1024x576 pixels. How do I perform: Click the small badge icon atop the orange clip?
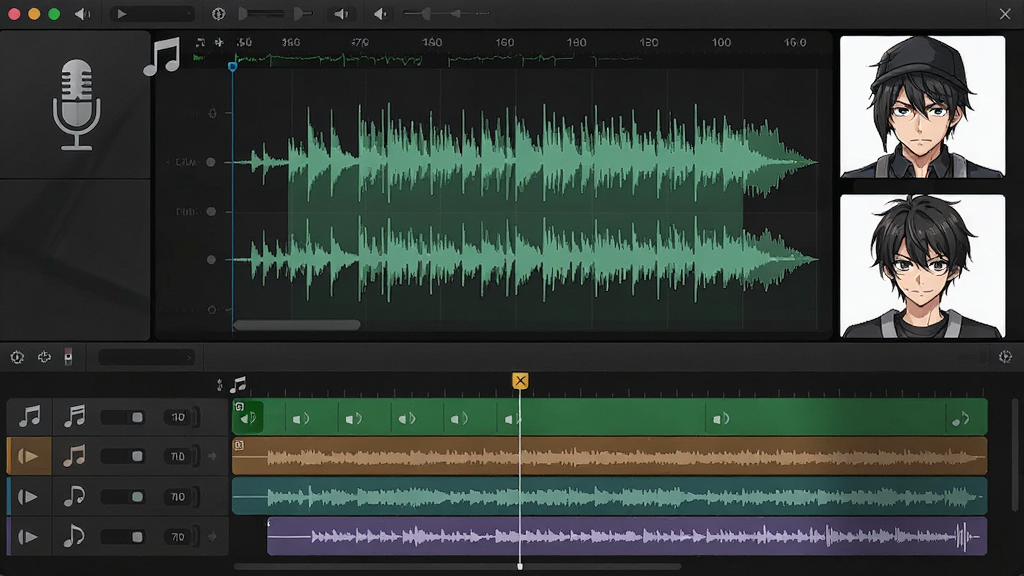pos(239,445)
